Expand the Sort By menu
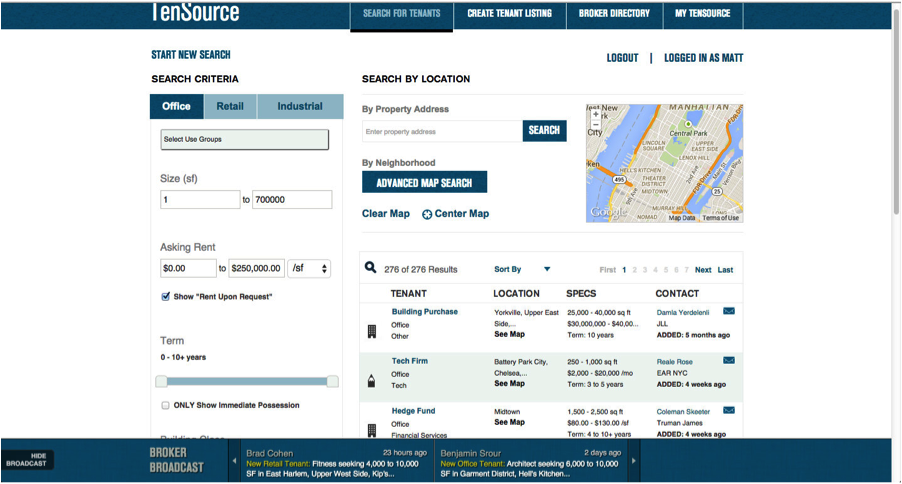This screenshot has width=902, height=484. coord(546,269)
